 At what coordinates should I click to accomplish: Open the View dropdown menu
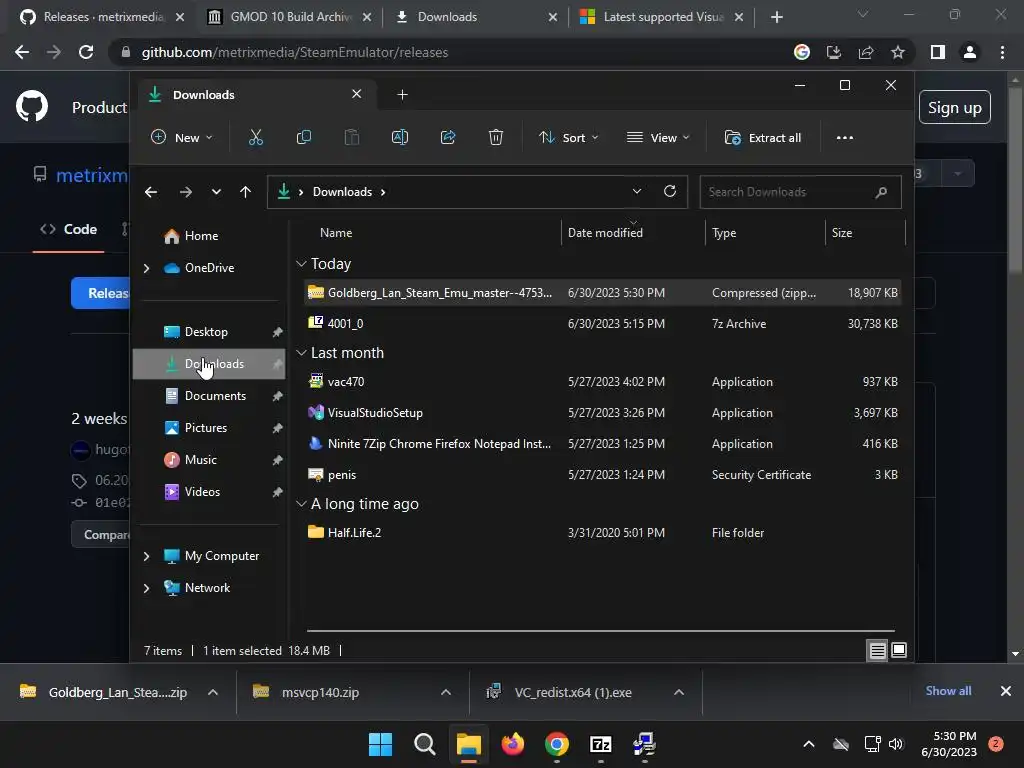(x=658, y=138)
